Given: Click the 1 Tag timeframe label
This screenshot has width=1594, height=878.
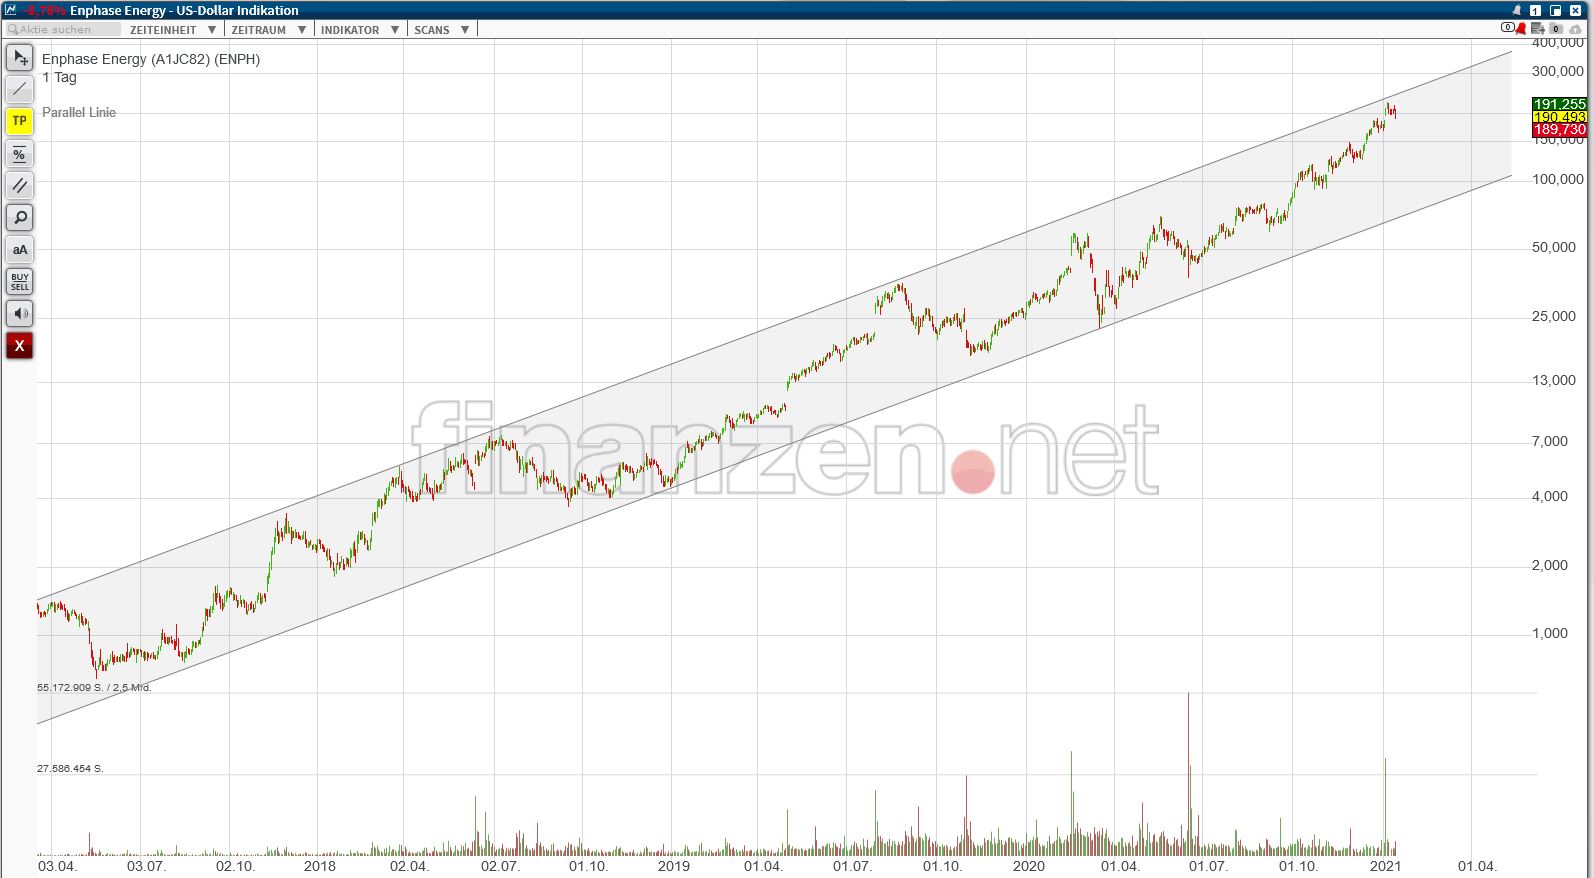Looking at the screenshot, I should (59, 77).
